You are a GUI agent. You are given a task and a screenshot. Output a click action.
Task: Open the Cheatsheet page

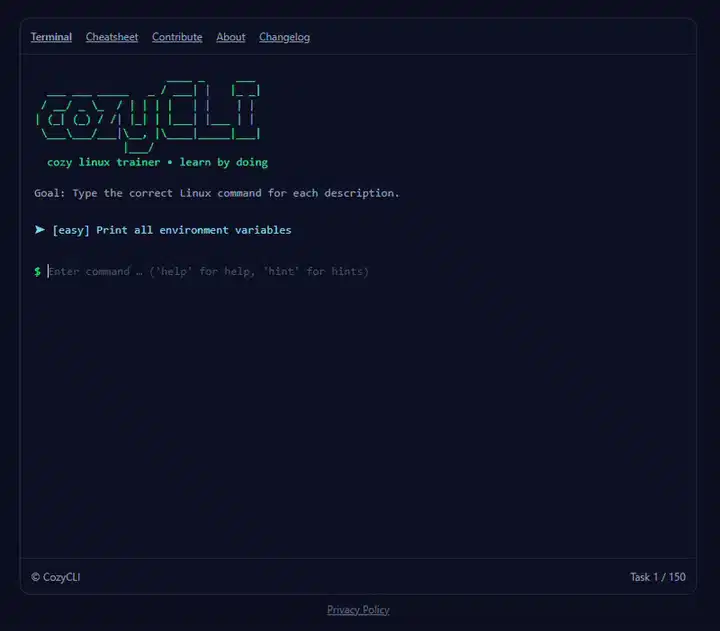pyautogui.click(x=112, y=37)
